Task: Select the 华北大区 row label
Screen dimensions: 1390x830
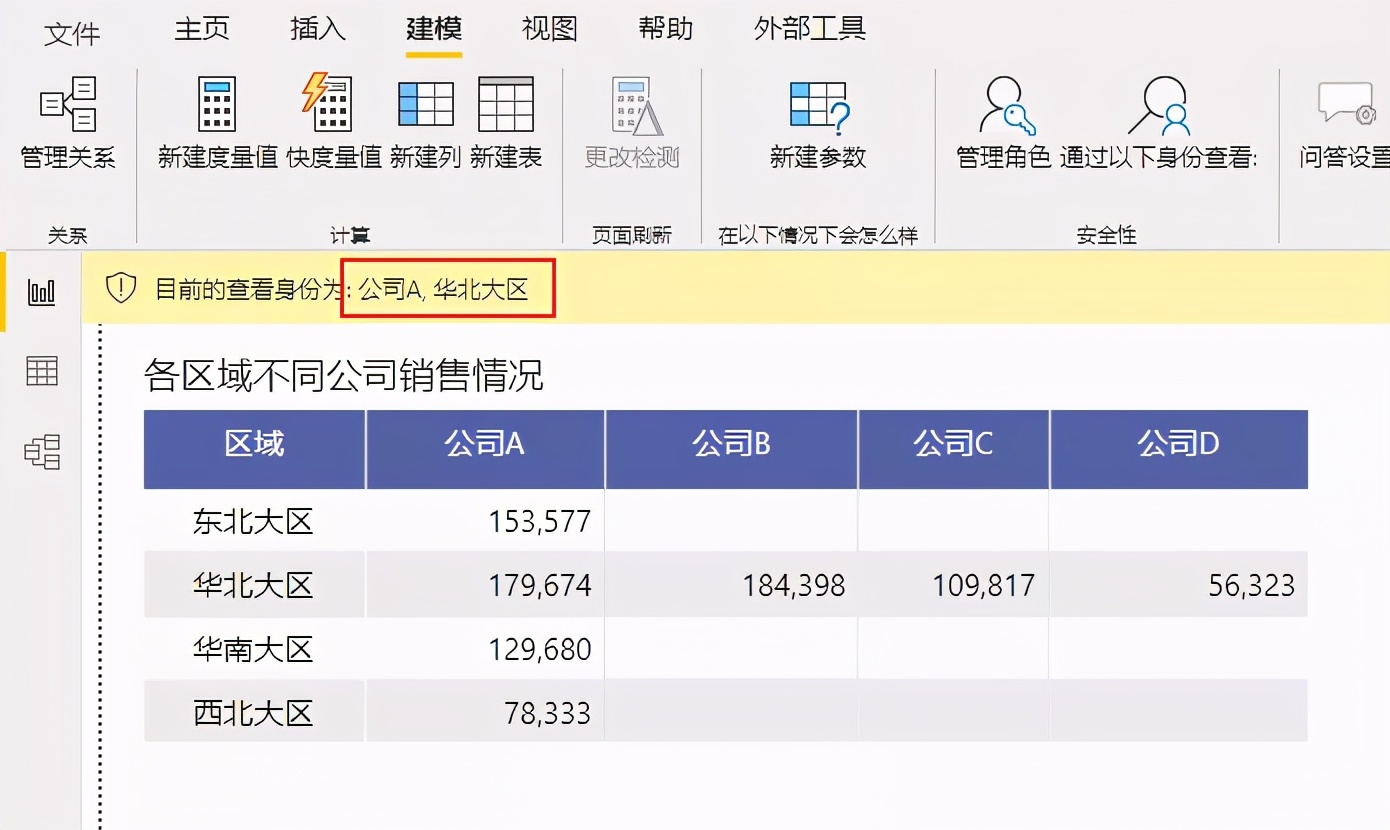Action: click(253, 585)
